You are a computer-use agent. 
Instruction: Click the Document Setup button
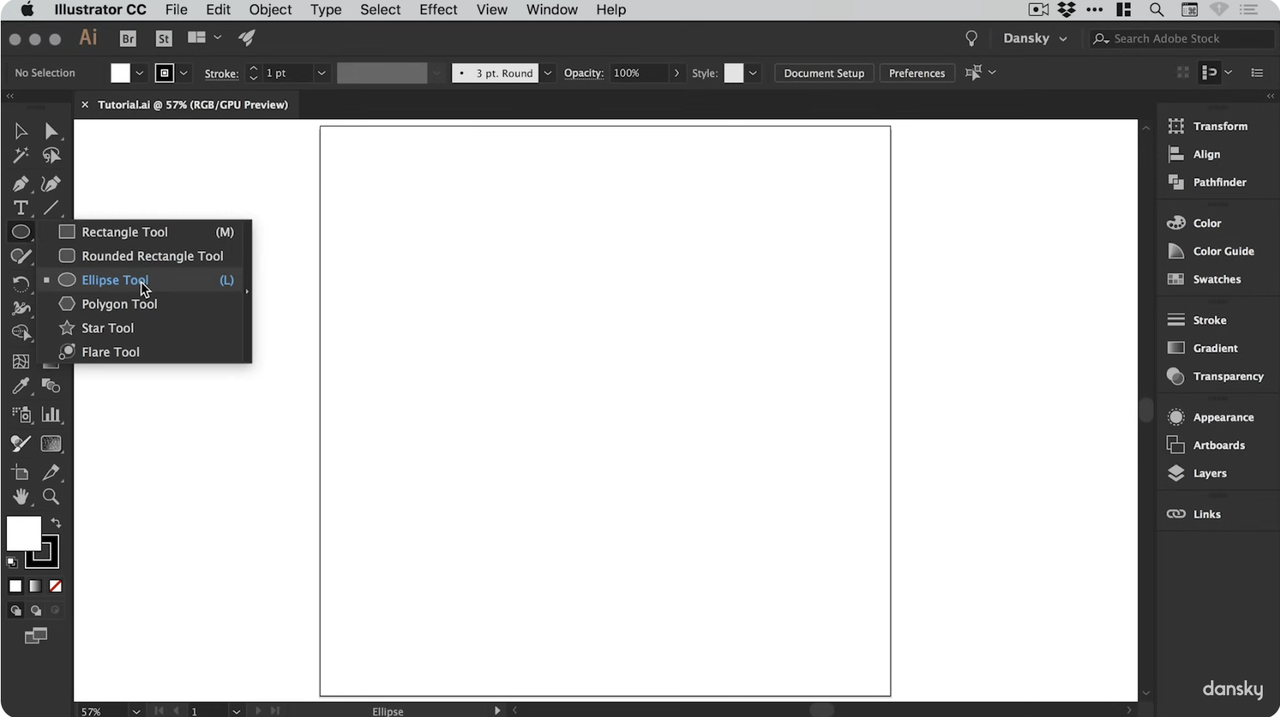click(x=824, y=73)
